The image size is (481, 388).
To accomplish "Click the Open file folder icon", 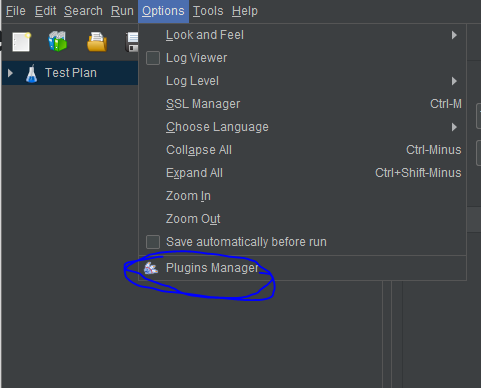I will (x=97, y=42).
